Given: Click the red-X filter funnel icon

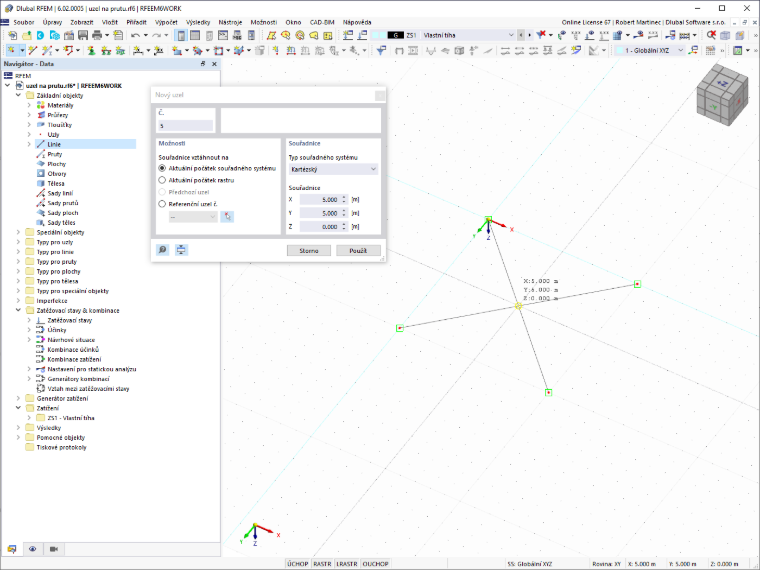Looking at the screenshot, I should [x=541, y=35].
